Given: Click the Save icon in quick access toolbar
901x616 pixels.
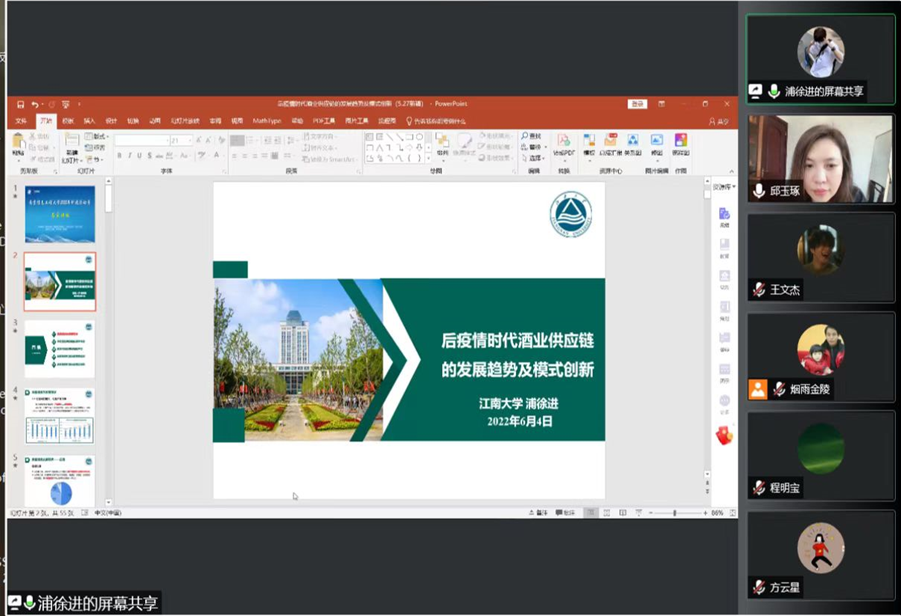Looking at the screenshot, I should (20, 104).
